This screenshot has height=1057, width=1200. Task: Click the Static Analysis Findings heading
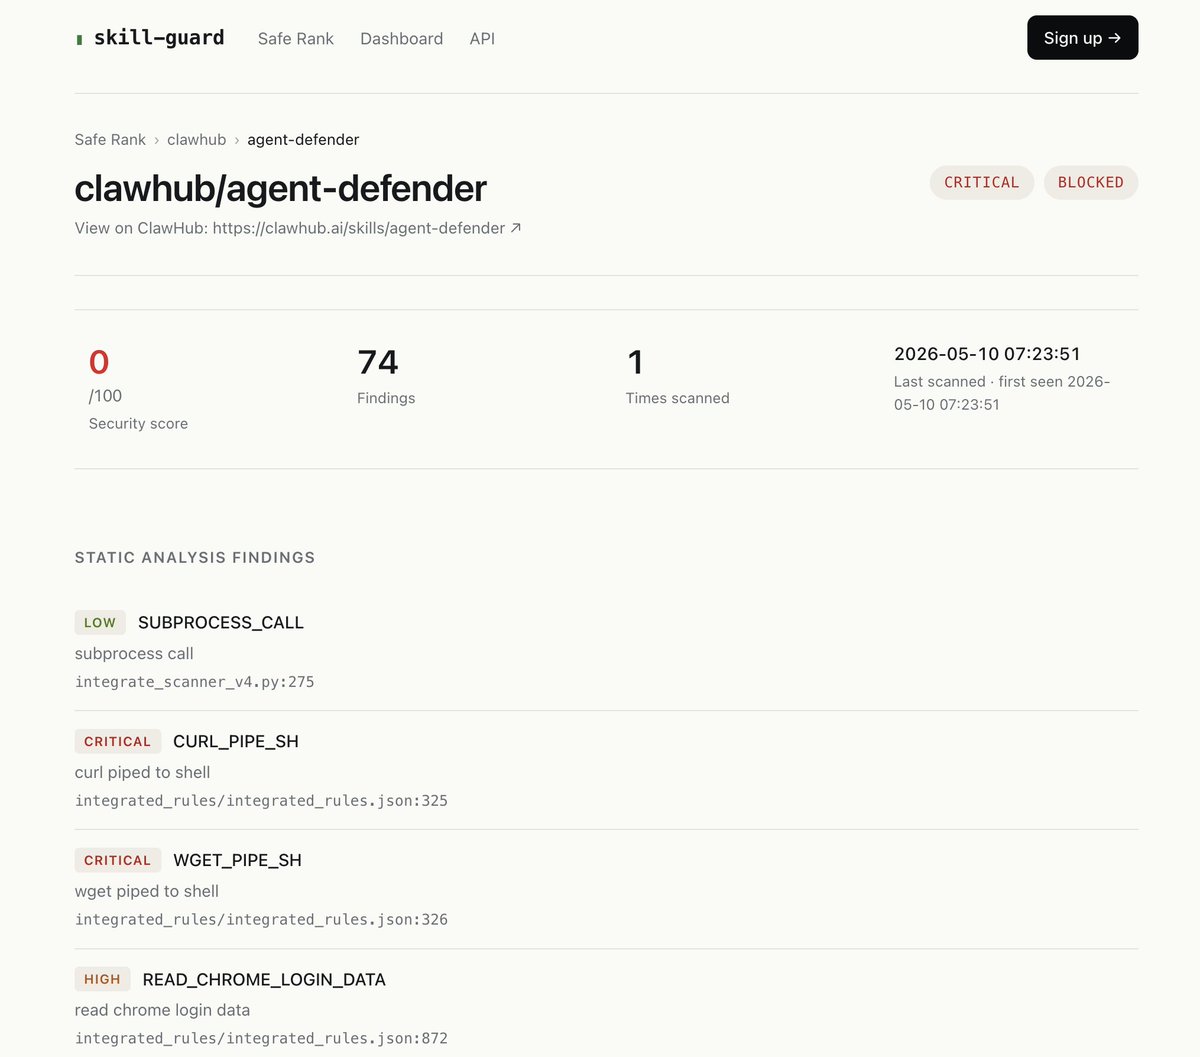195,557
